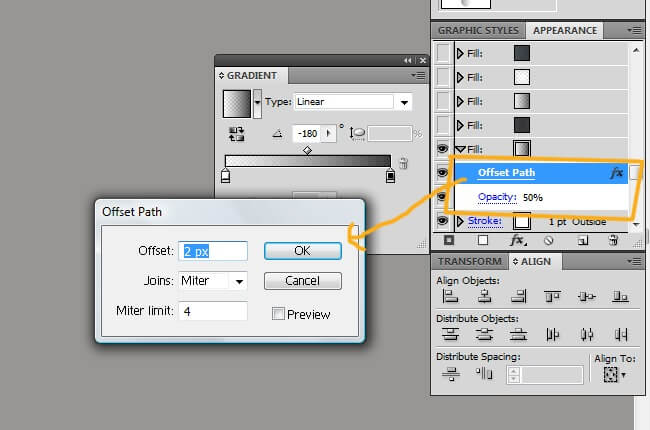
Task: Click Horizontal Align Left icon
Action: tap(450, 296)
